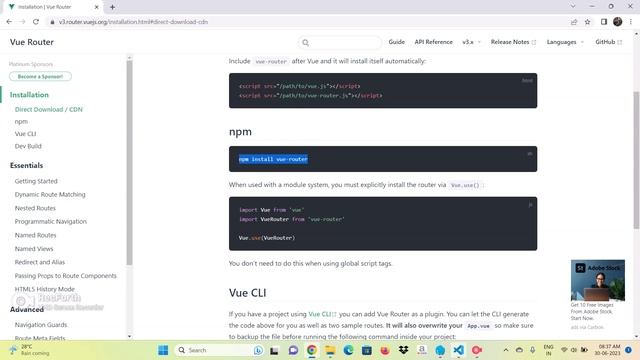Click the npm section heading
The image size is (640, 360).
pyautogui.click(x=240, y=132)
